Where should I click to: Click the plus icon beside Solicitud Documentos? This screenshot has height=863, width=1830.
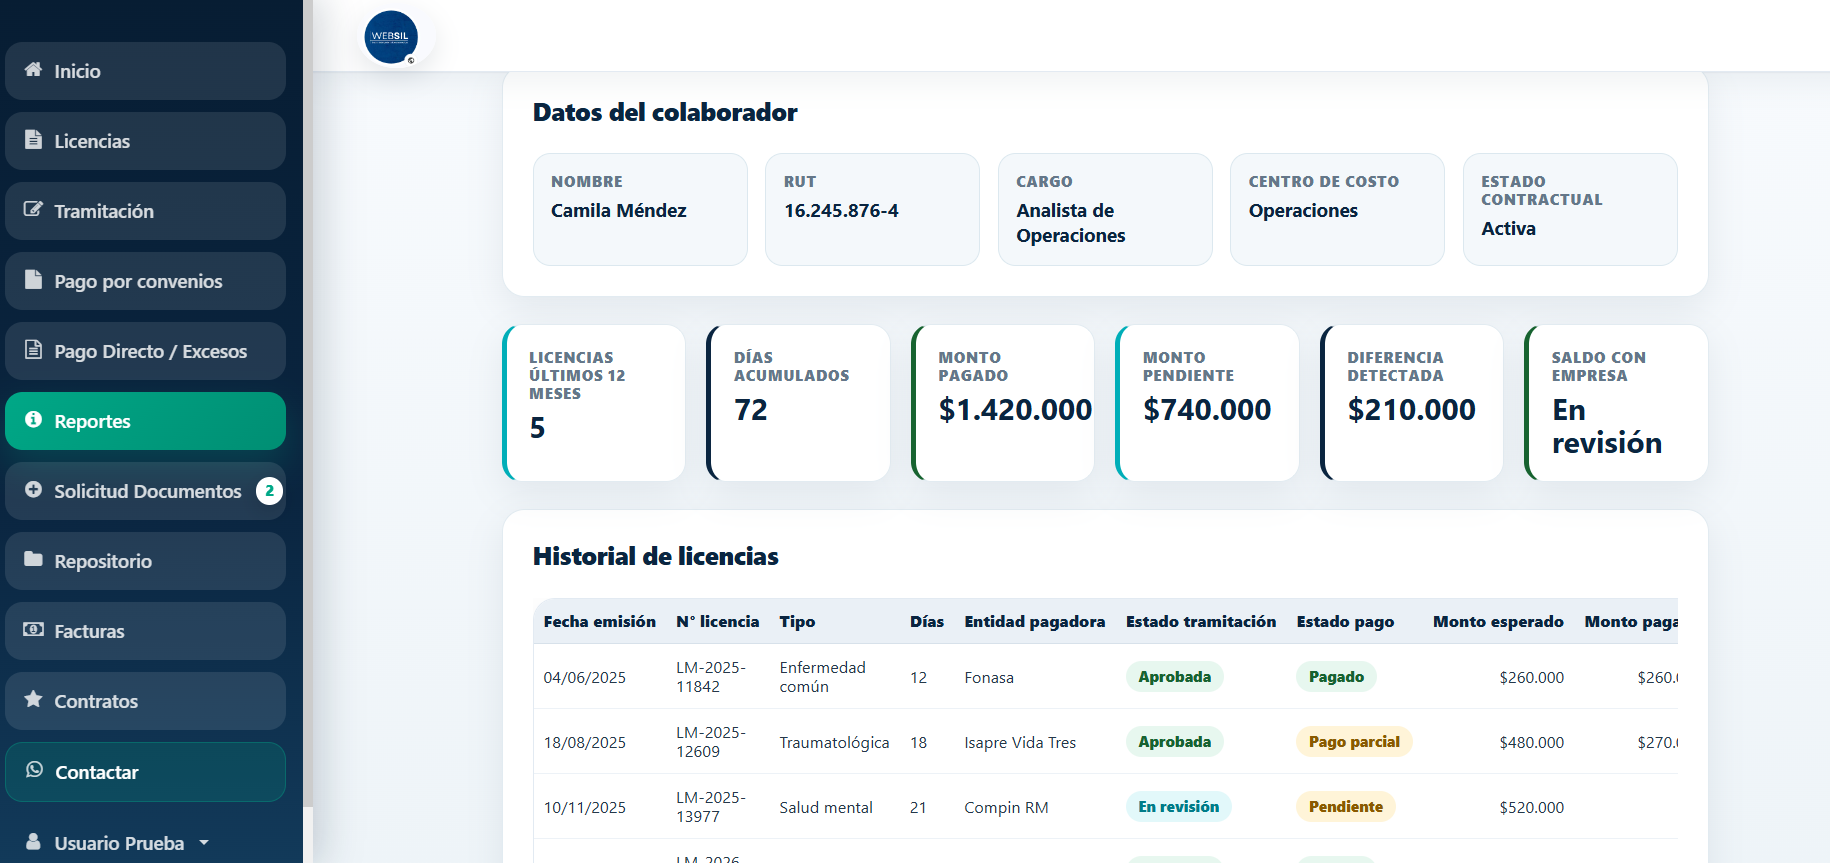tap(33, 490)
